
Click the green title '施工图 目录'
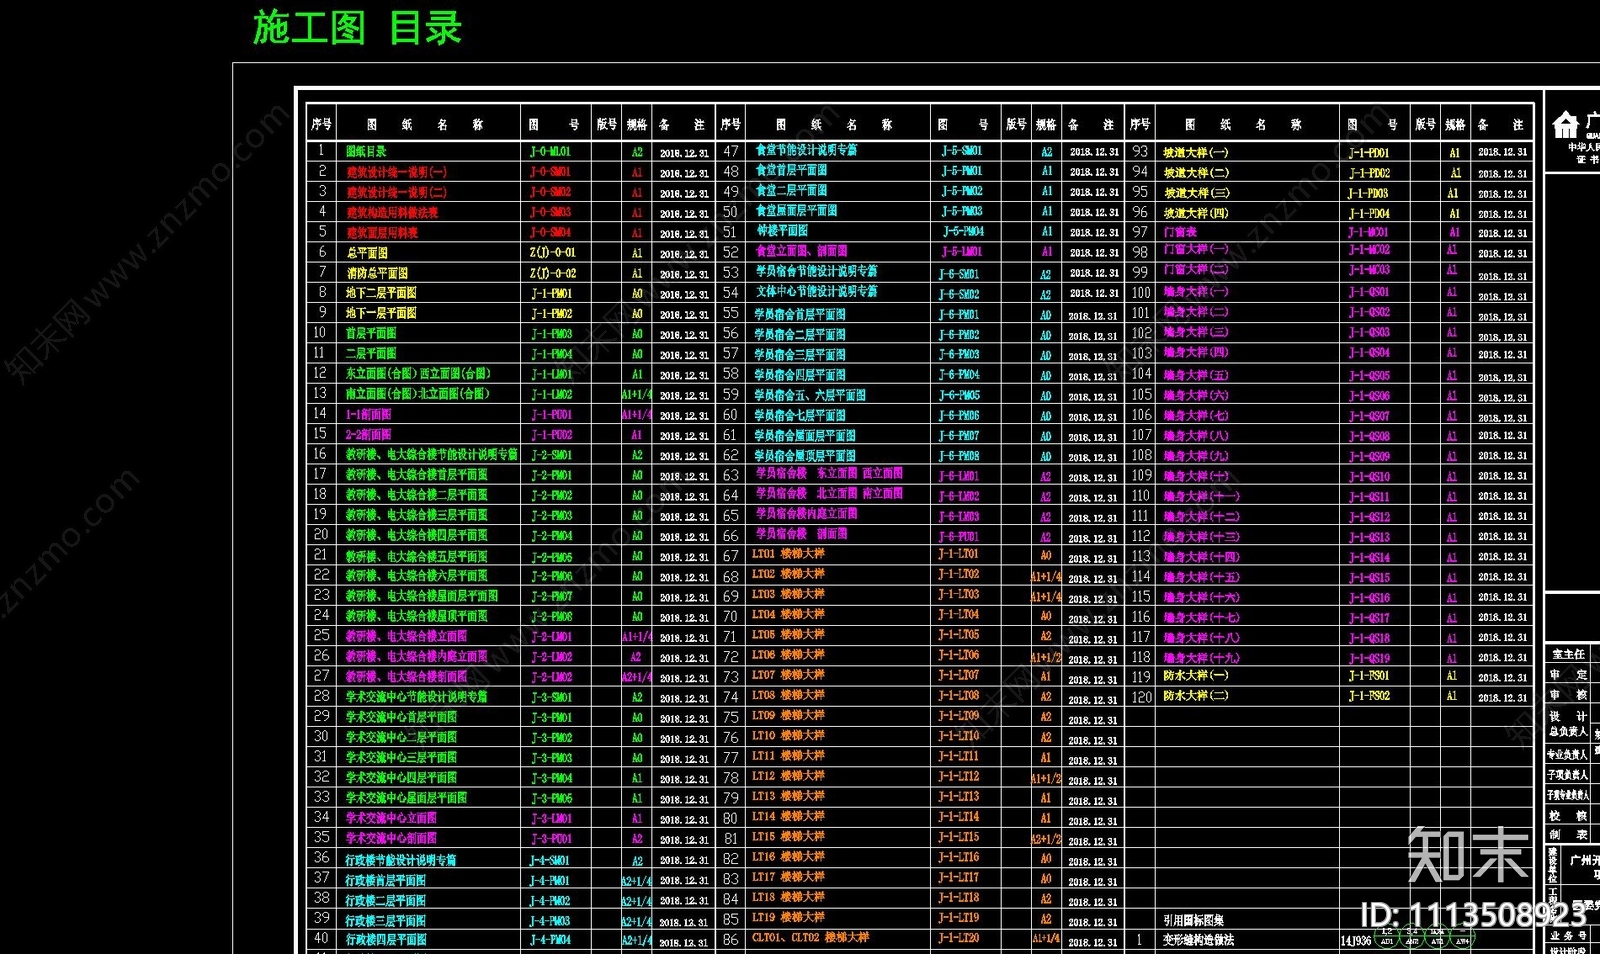357,27
